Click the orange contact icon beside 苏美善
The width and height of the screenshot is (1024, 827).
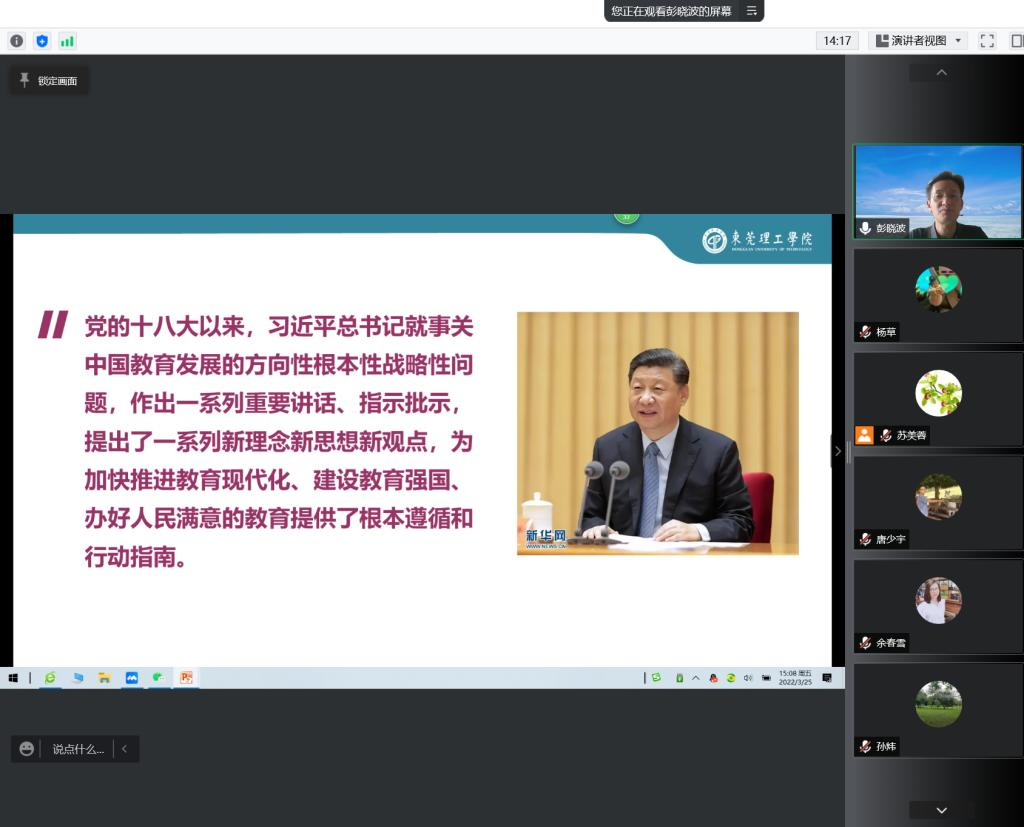[x=864, y=435]
